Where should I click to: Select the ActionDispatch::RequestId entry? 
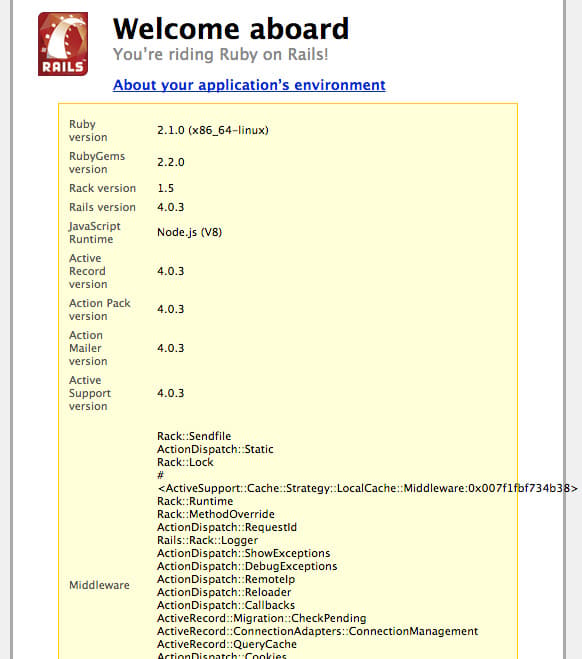[227, 527]
